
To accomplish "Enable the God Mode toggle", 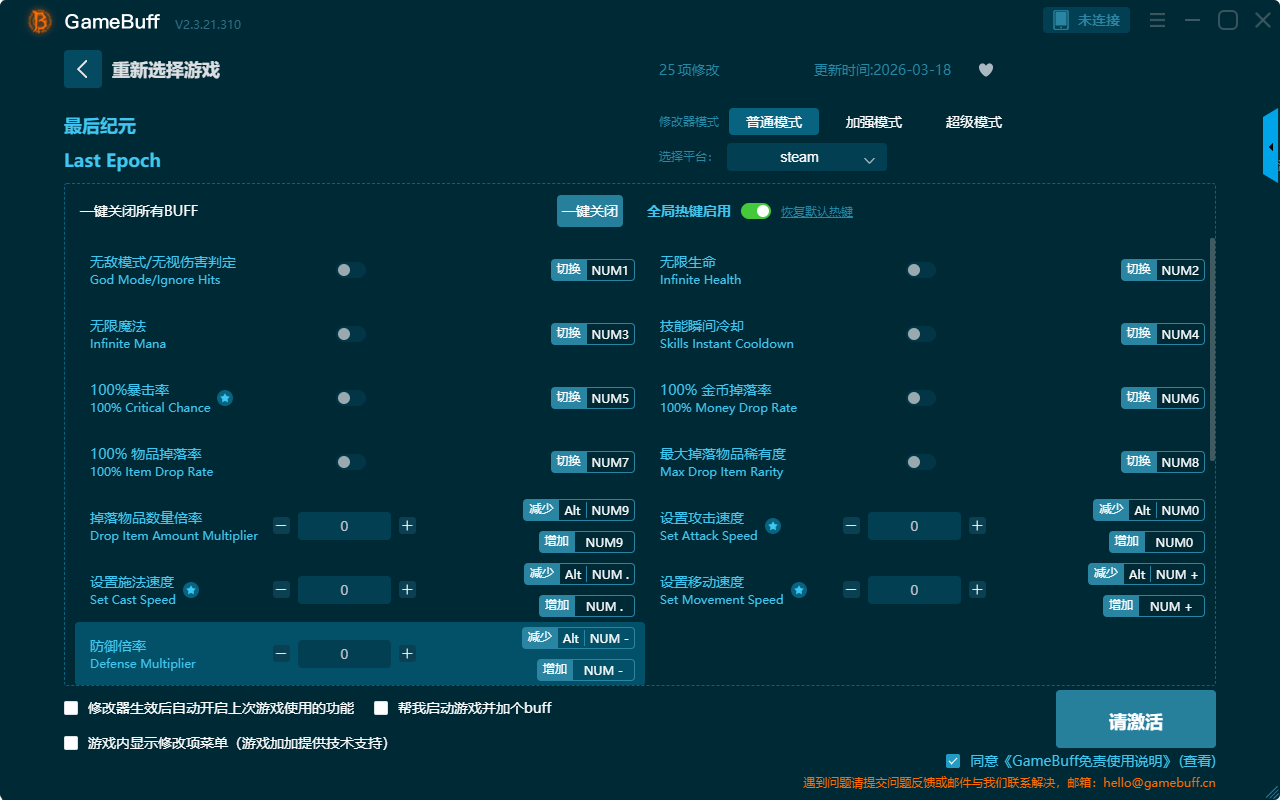I will (351, 270).
